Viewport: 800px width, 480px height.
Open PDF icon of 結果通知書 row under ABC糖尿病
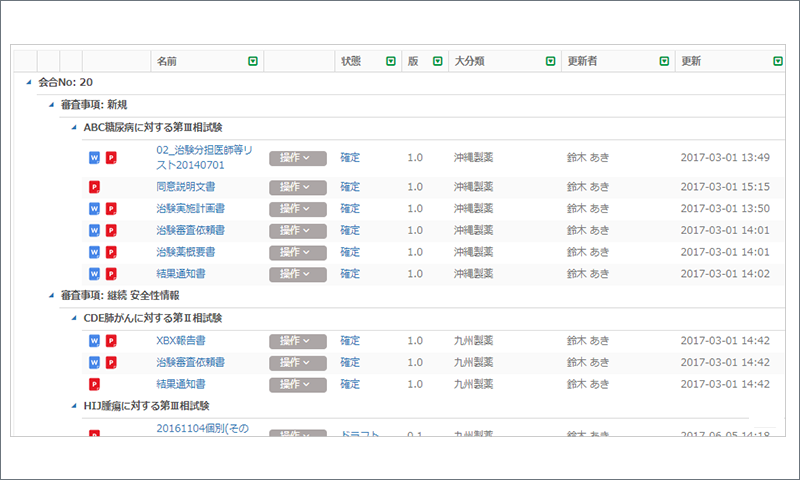click(x=111, y=274)
